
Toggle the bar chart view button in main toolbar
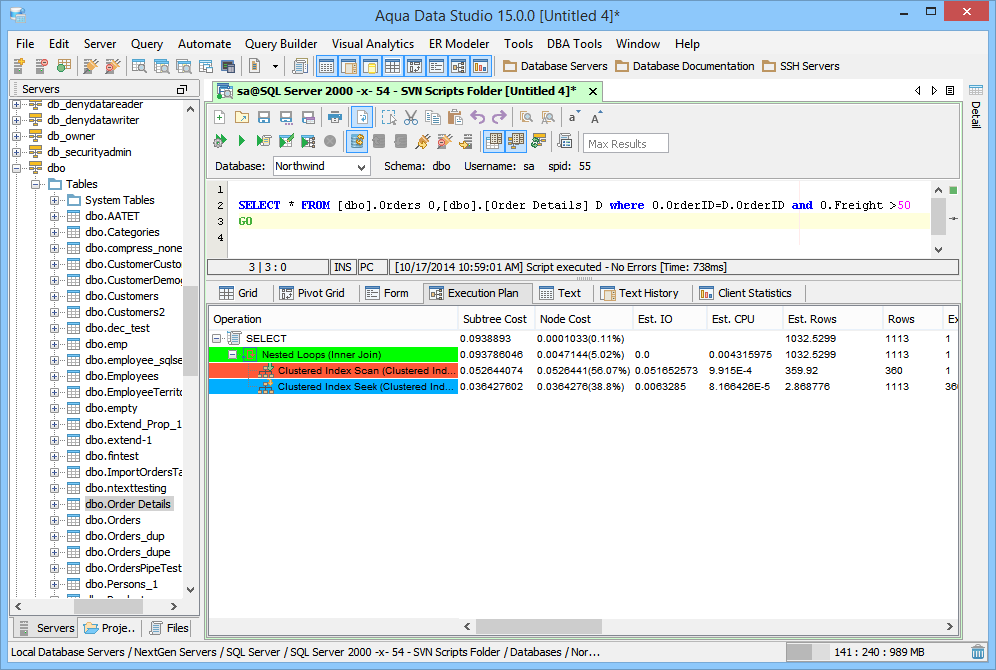pyautogui.click(x=480, y=66)
